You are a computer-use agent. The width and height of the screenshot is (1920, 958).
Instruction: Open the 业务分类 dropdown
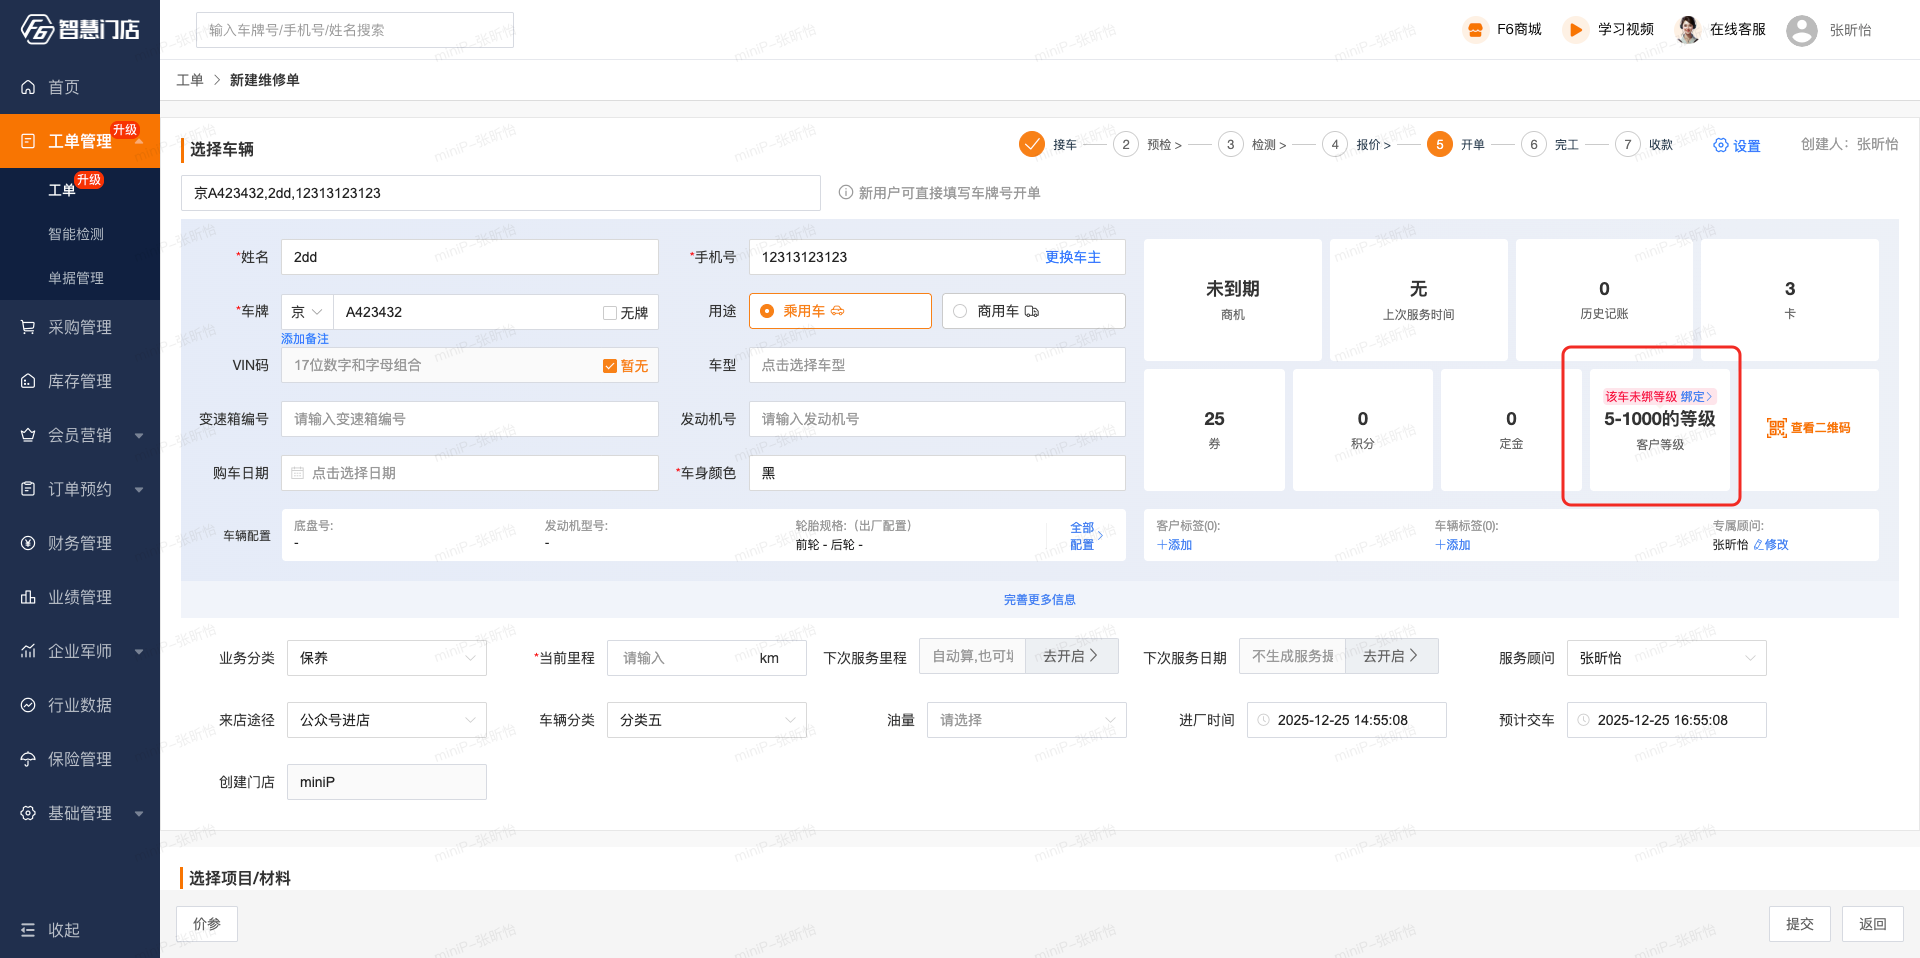[x=386, y=658]
